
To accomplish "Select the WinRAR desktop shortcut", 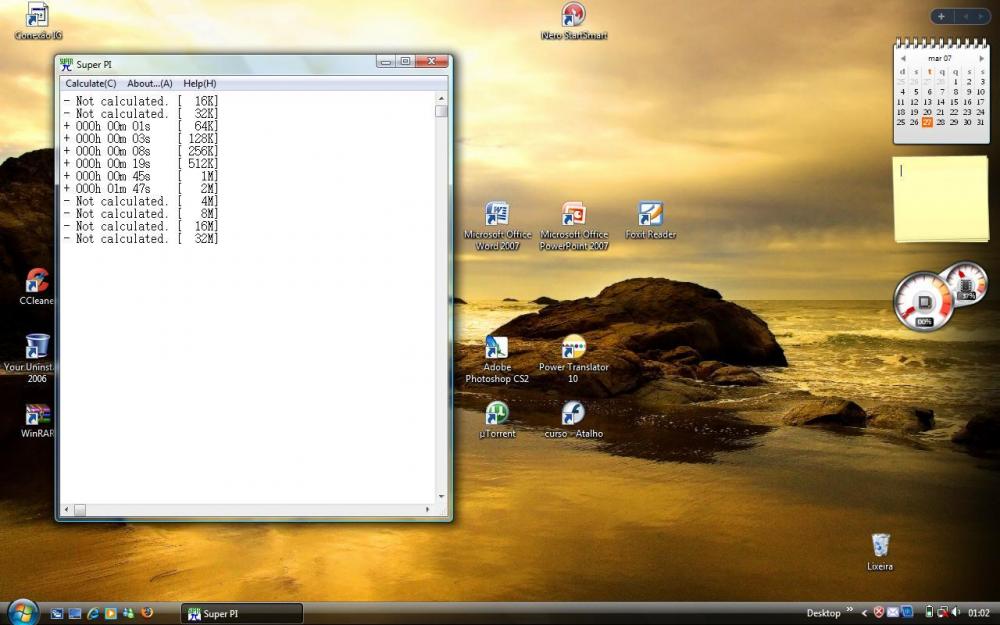I will (37, 415).
